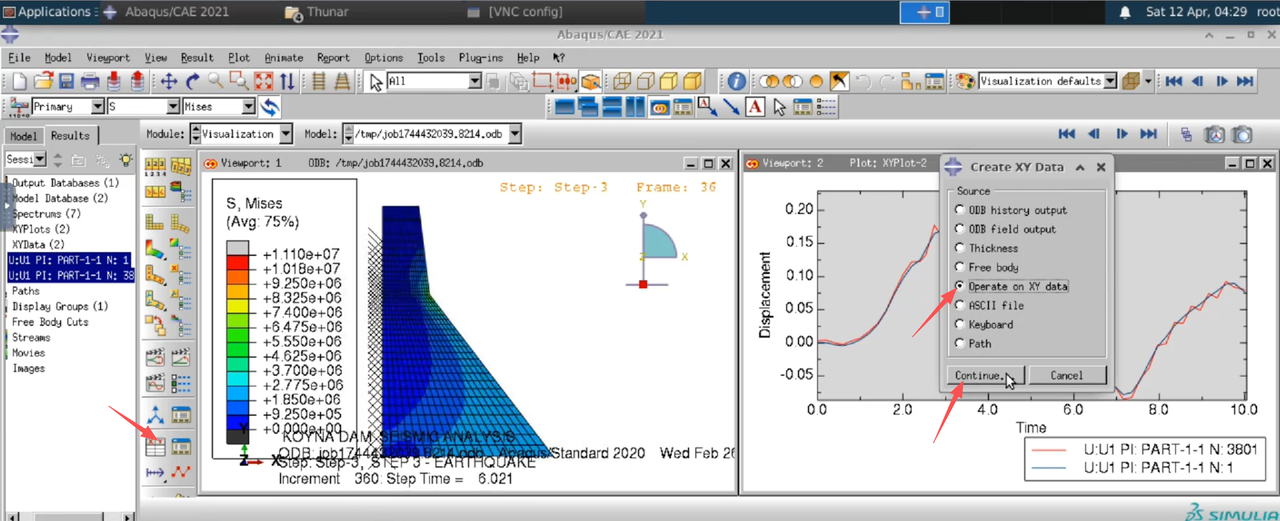The height and width of the screenshot is (521, 1280).
Task: Select U:U1 PI: PART-1-1 N: 1 XY data
Action: coord(69,259)
